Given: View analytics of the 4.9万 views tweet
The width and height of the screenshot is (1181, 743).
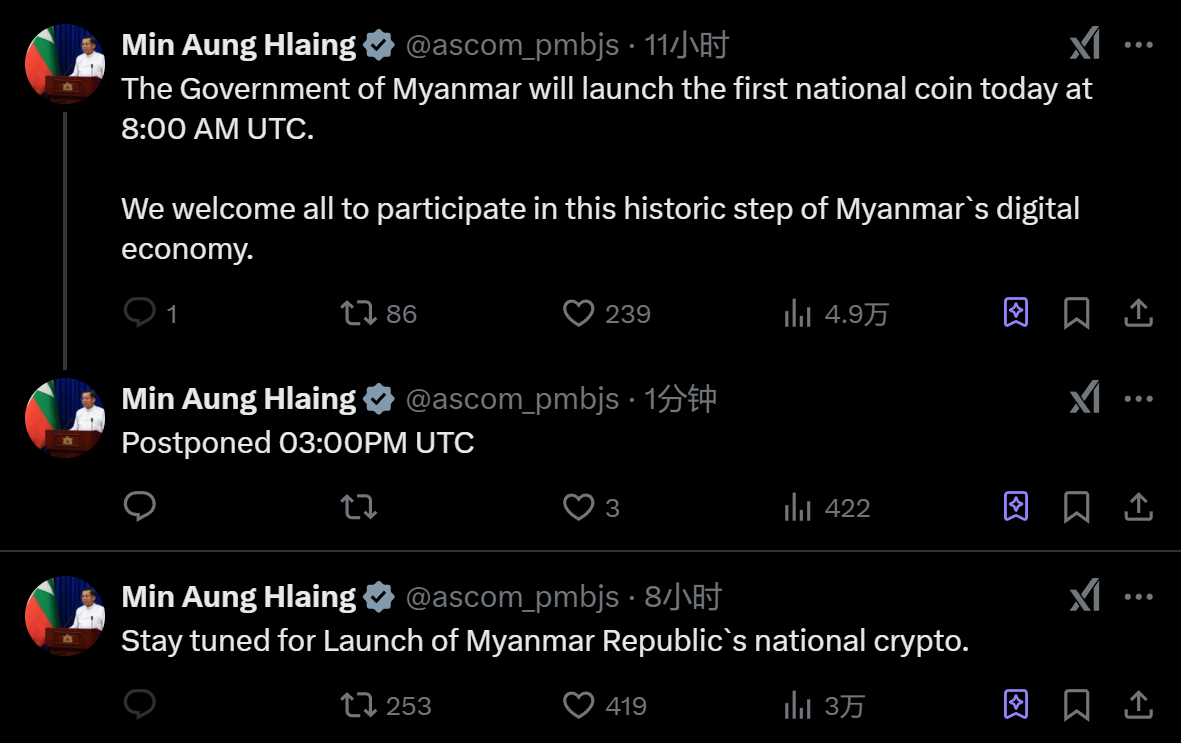Looking at the screenshot, I should tap(798, 314).
